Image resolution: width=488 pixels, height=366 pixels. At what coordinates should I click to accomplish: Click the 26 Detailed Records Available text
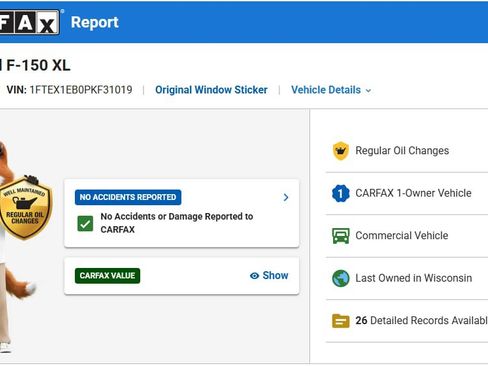pyautogui.click(x=422, y=321)
